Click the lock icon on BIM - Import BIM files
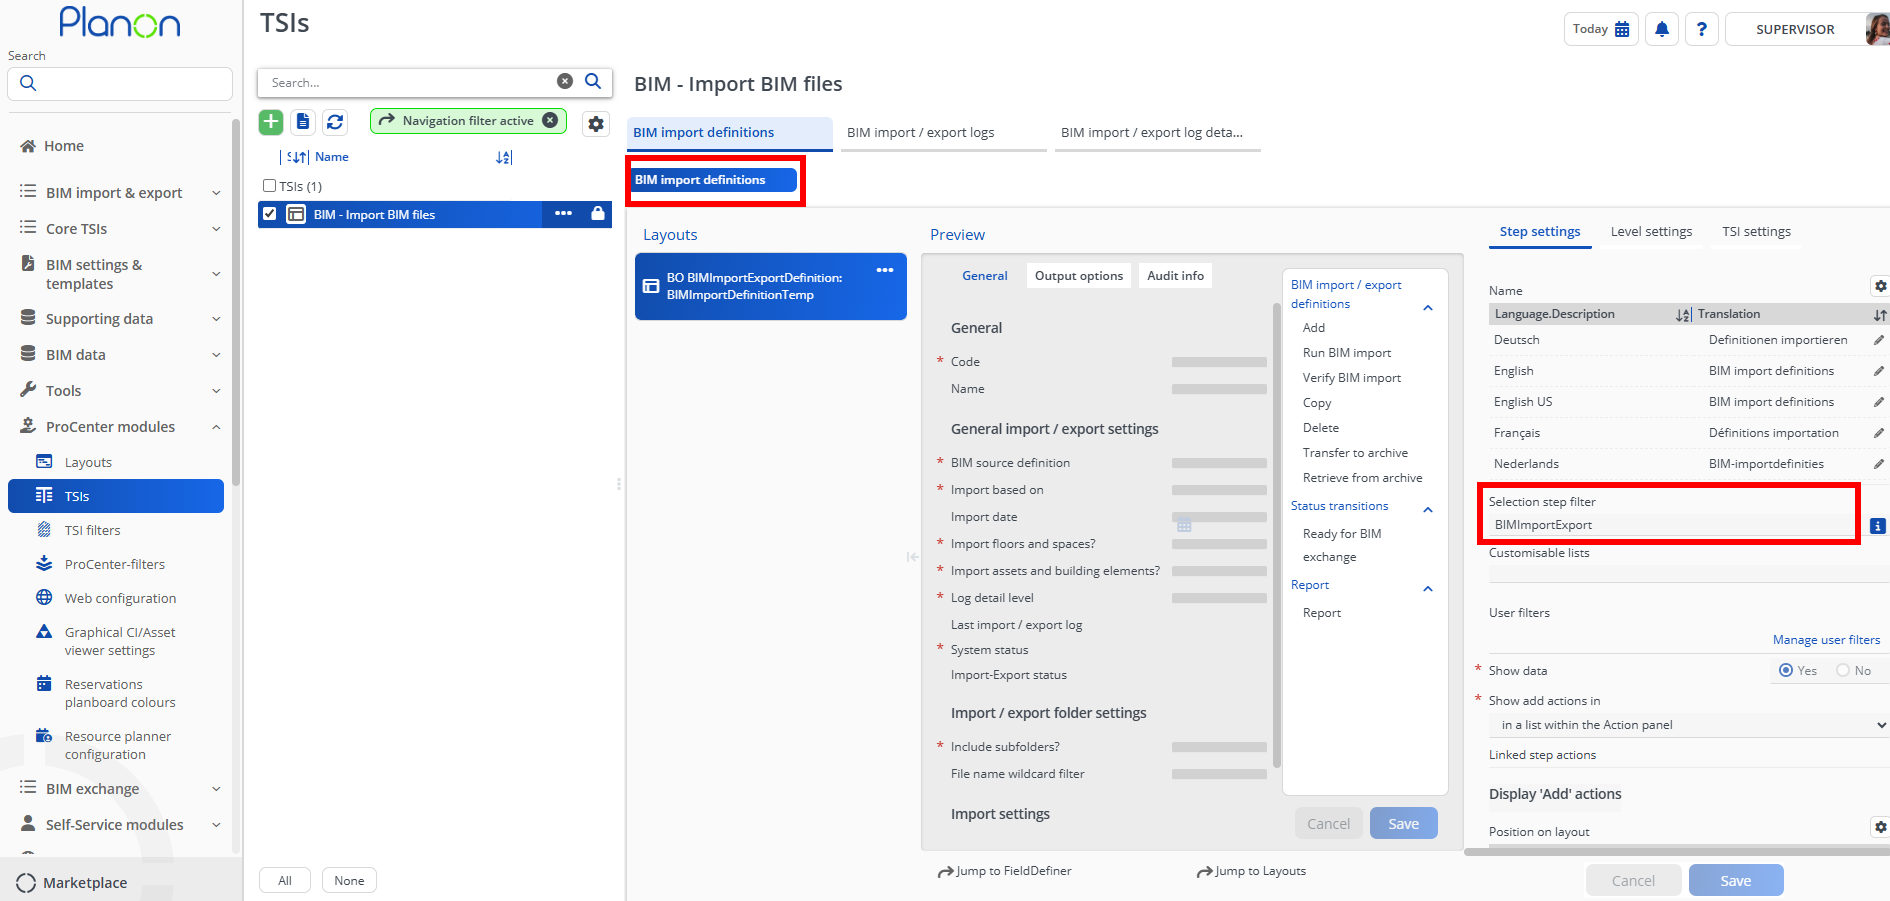 point(598,214)
